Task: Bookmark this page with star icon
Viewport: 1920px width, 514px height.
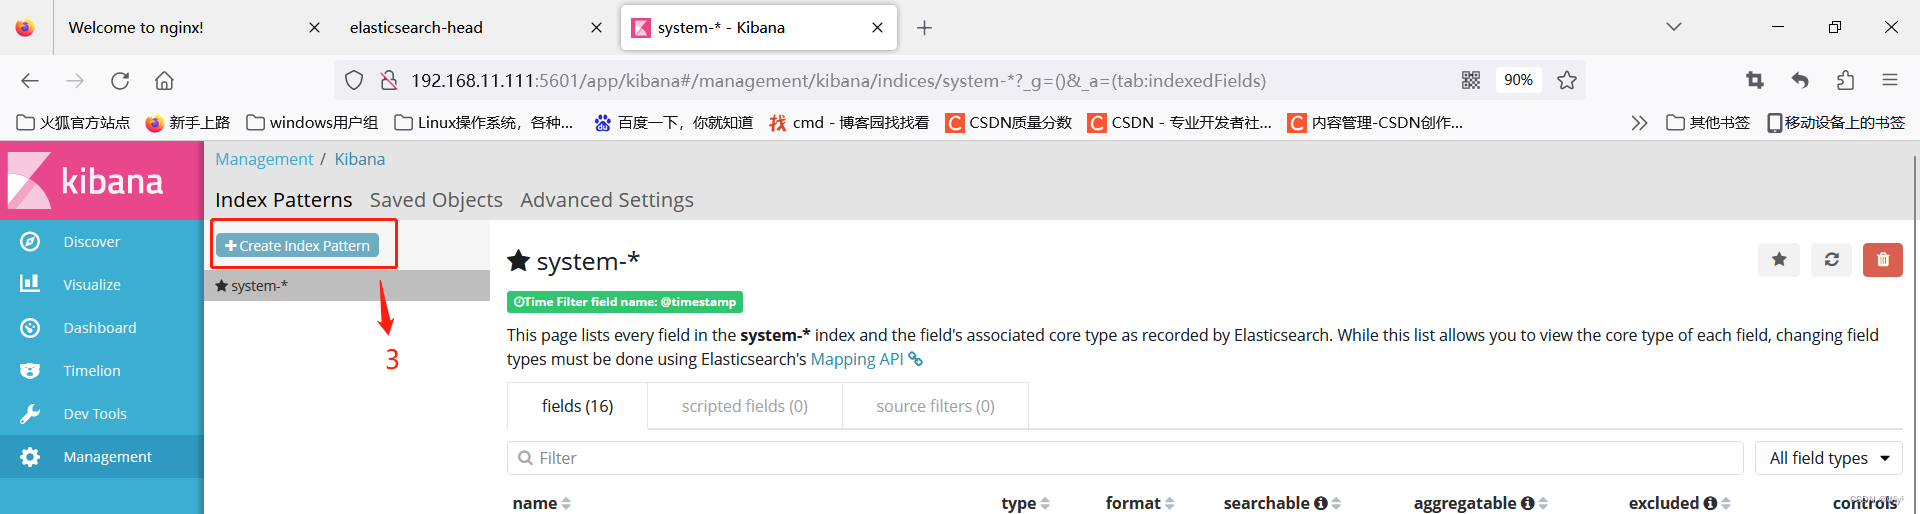Action: (x=1567, y=80)
